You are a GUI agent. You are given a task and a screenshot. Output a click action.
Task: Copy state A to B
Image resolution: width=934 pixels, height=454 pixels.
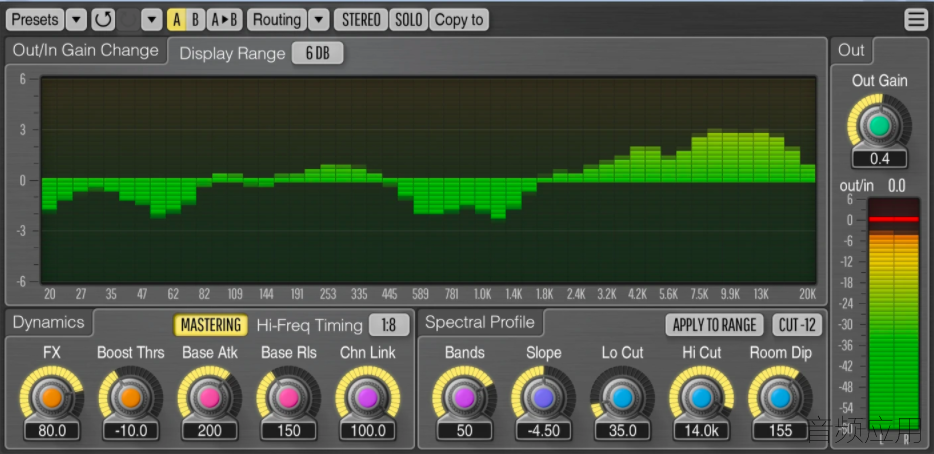click(225, 20)
